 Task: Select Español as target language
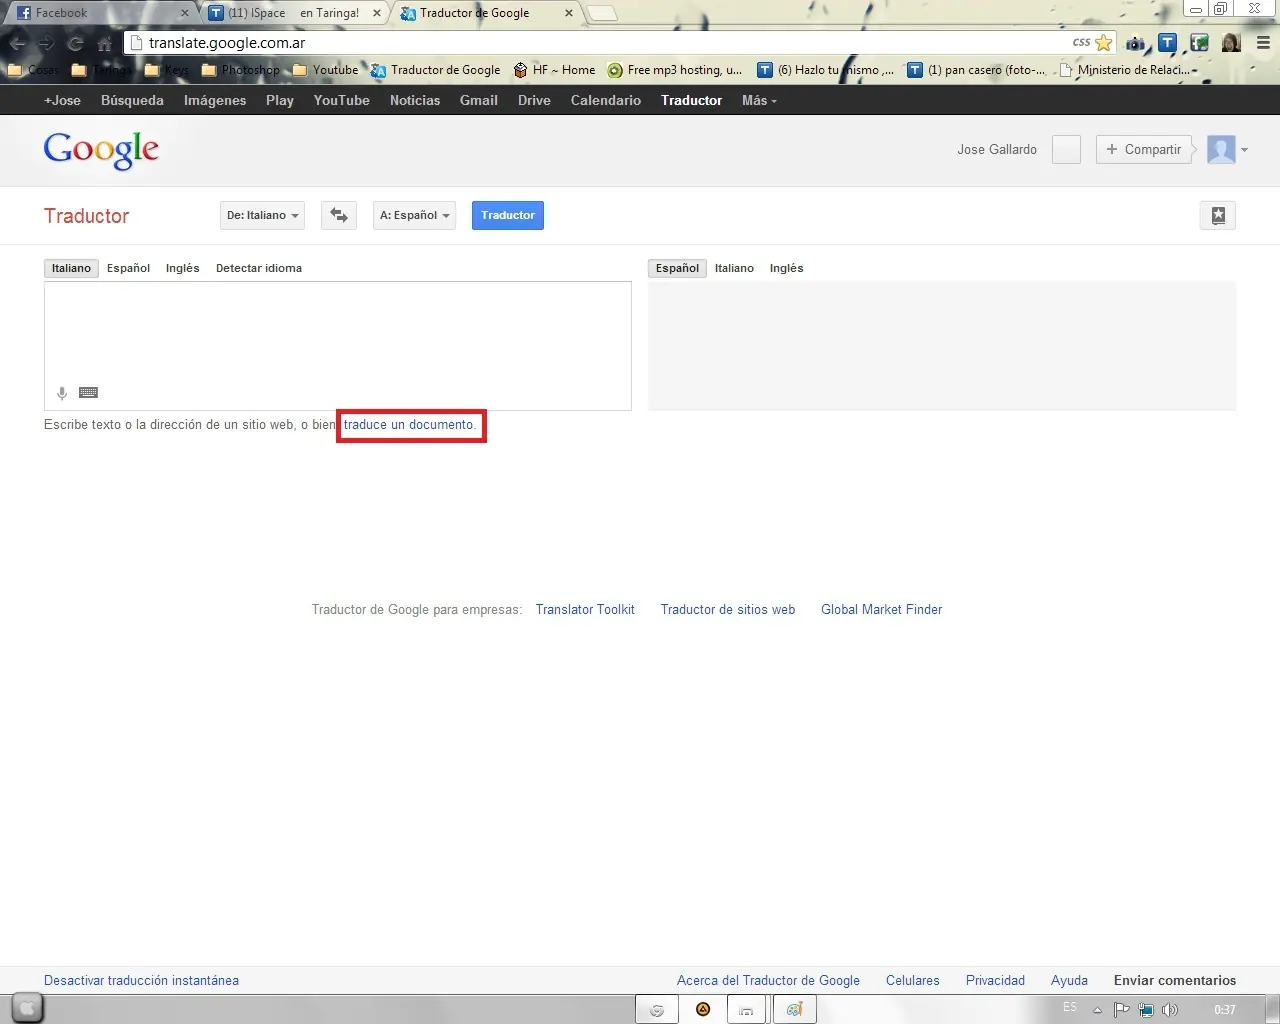pyautogui.click(x=677, y=268)
